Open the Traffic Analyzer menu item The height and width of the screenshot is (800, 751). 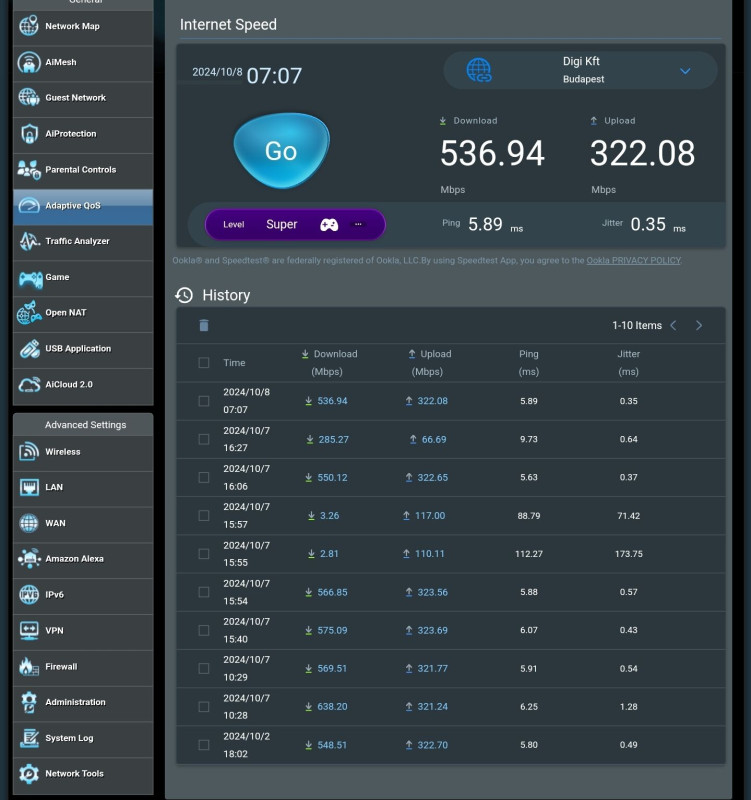[x=83, y=241]
